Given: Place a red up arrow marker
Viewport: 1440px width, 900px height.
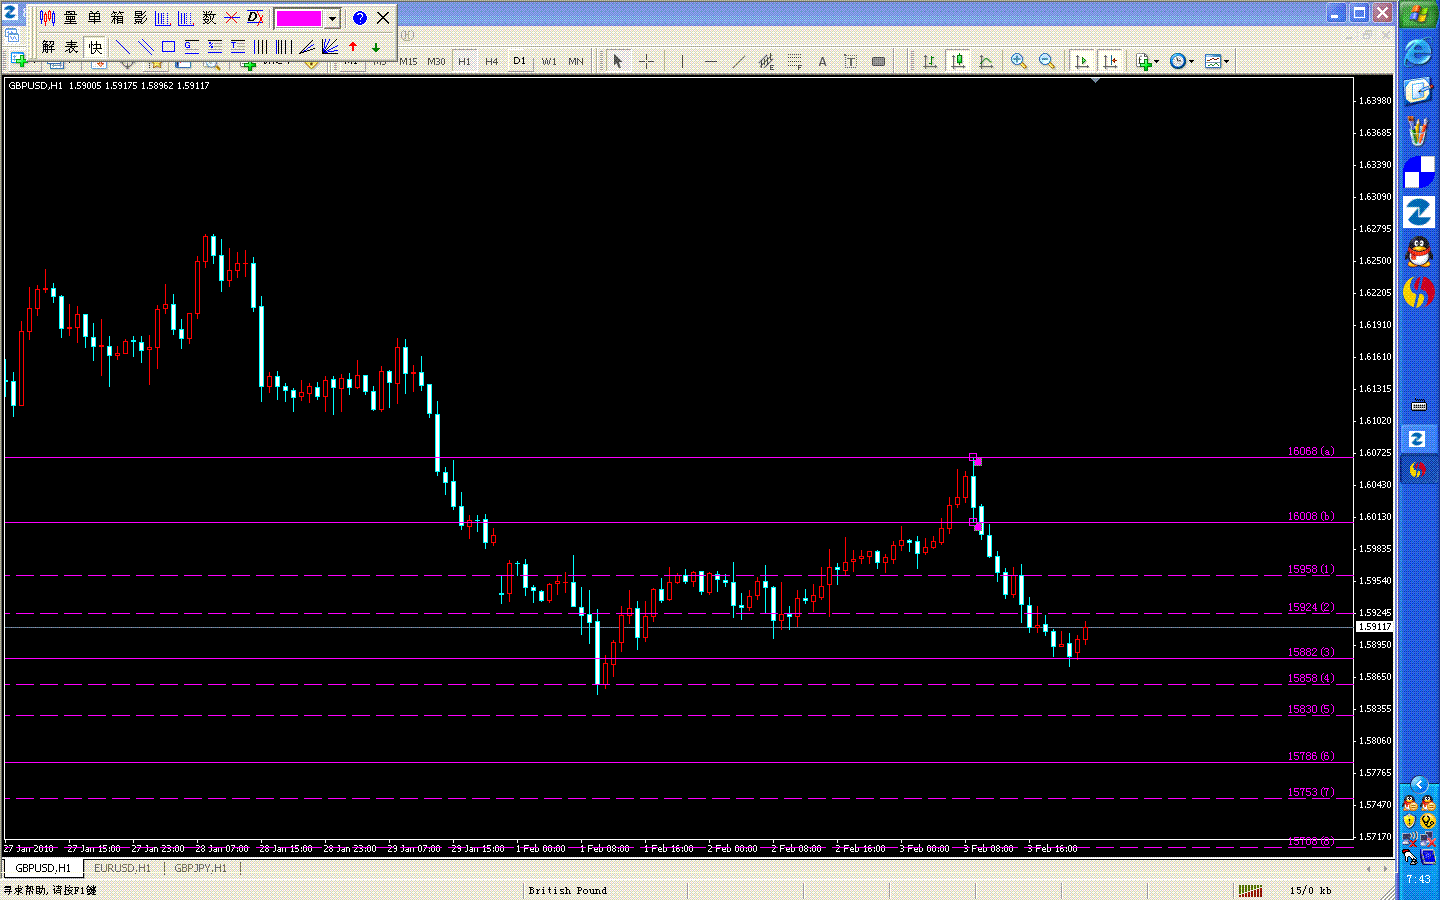Looking at the screenshot, I should tap(353, 47).
